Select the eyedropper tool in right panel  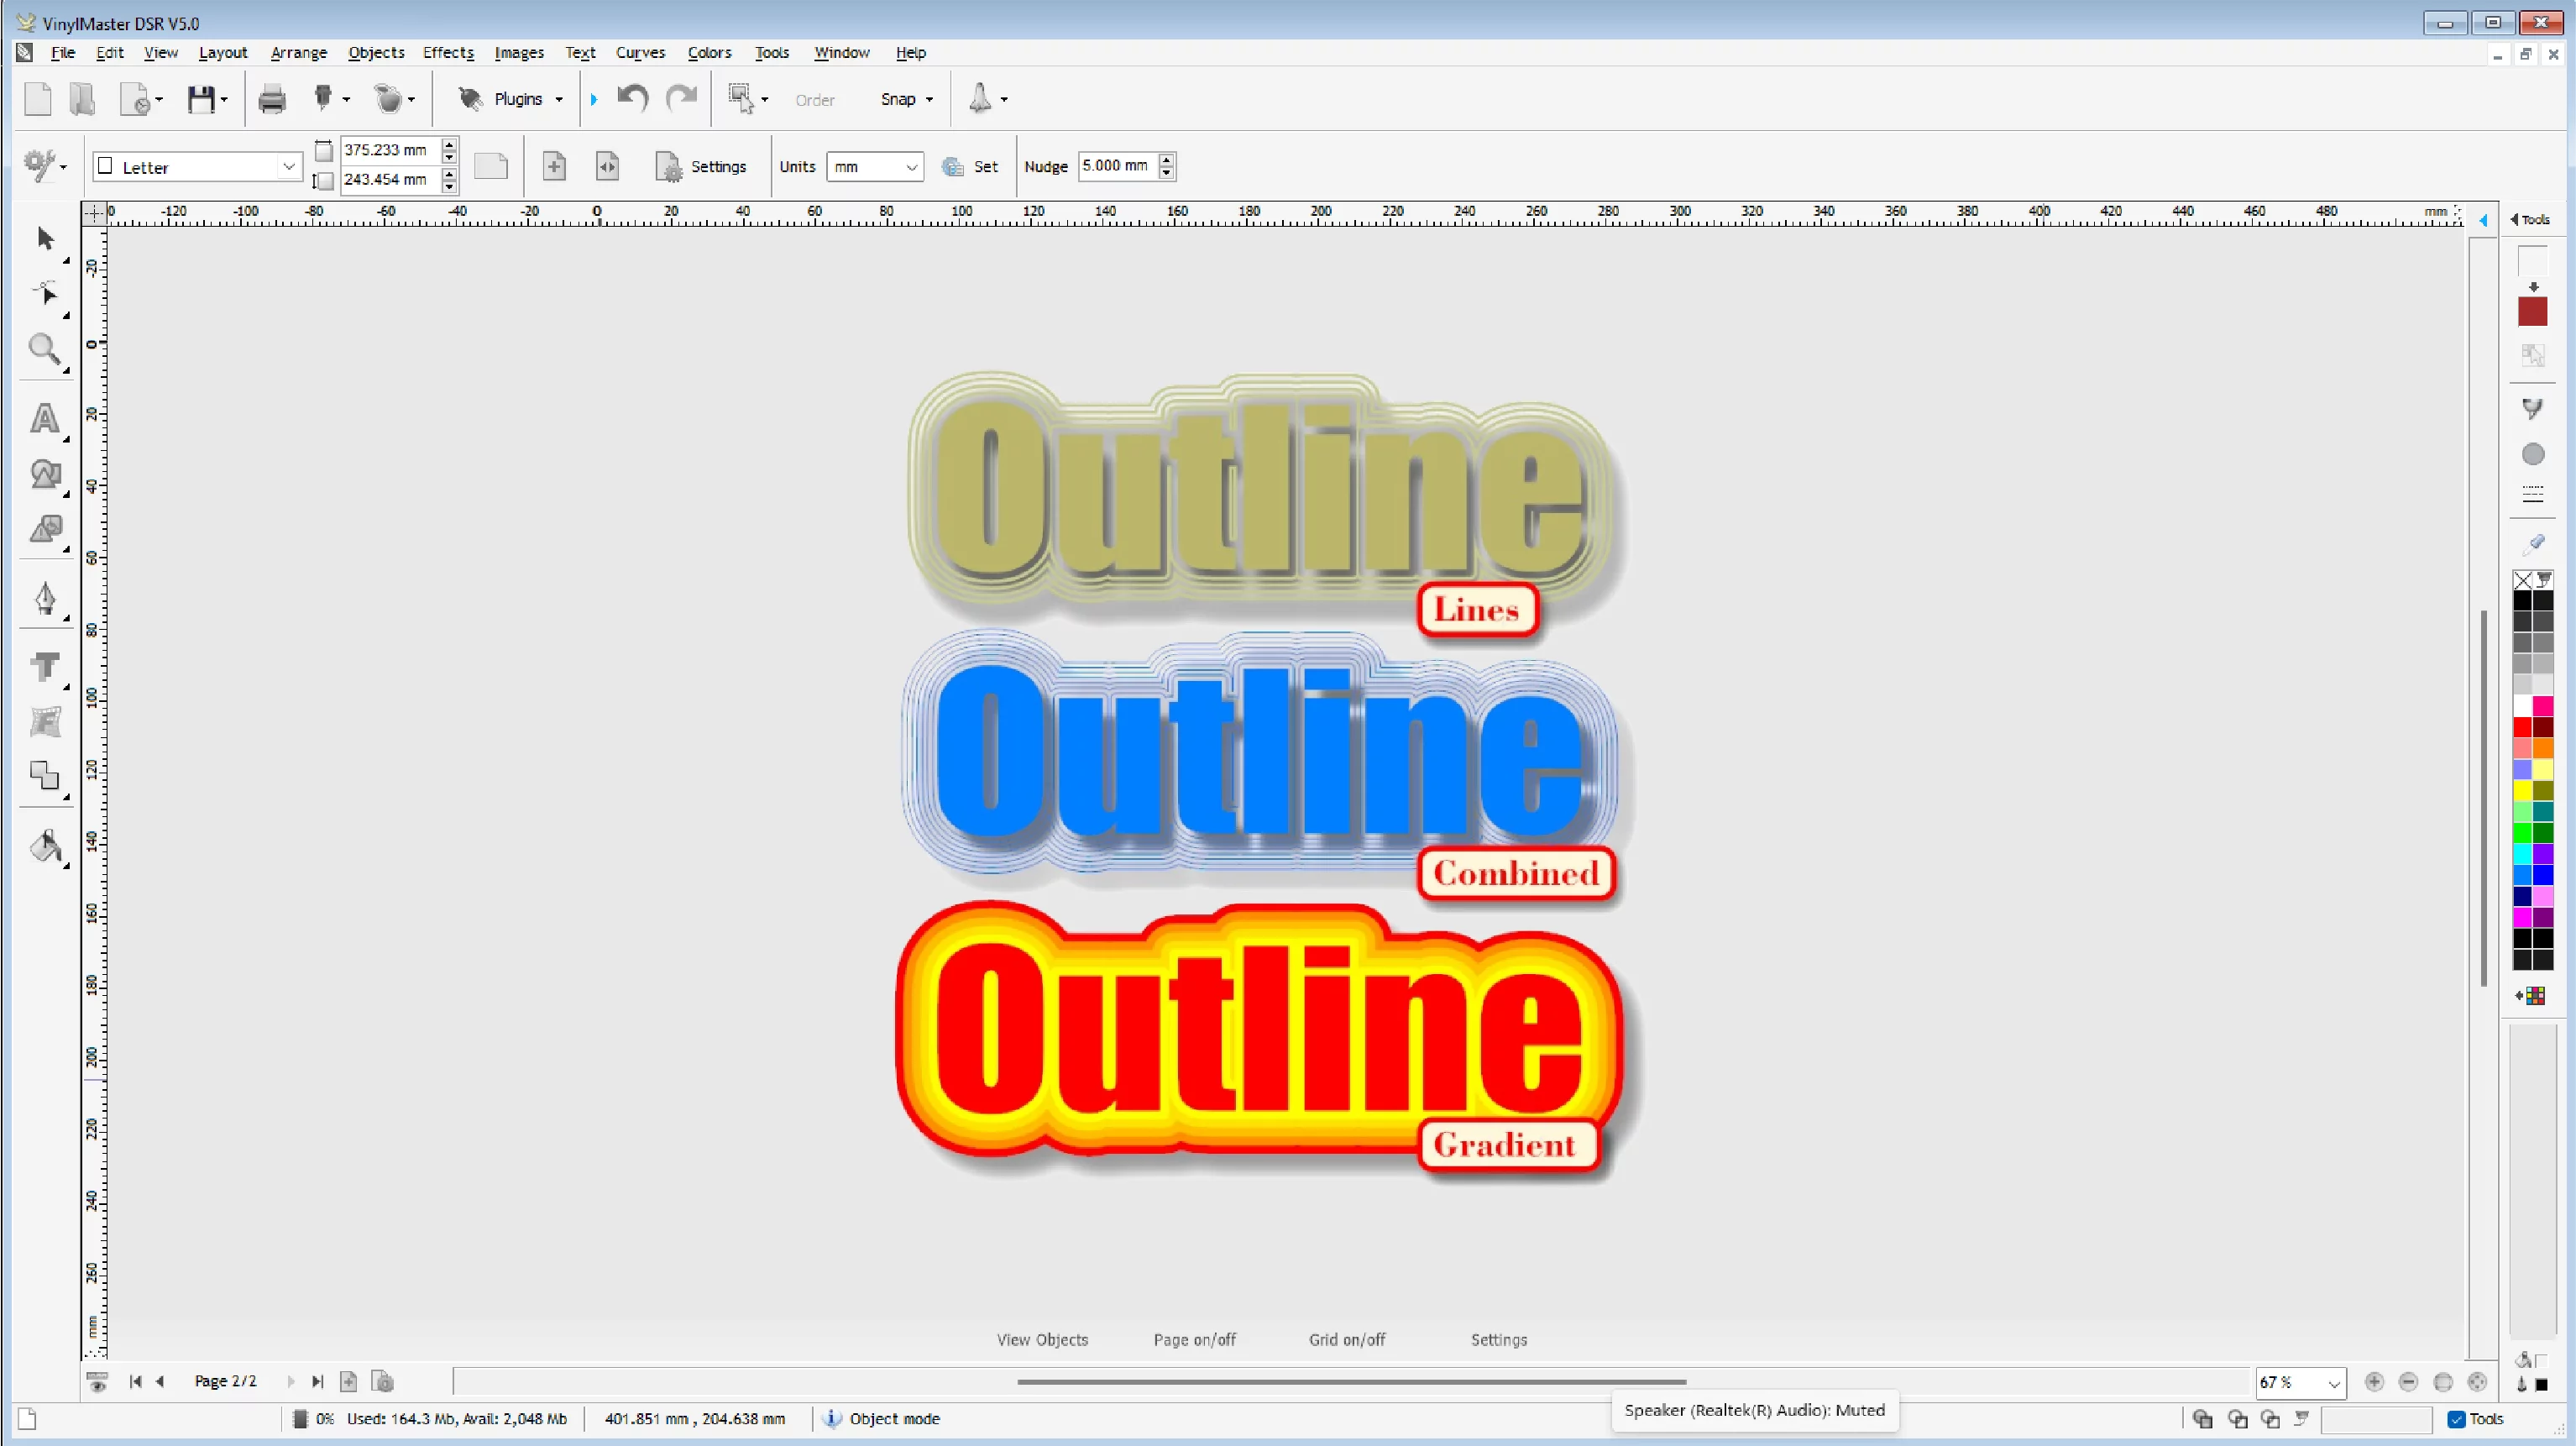2533,543
